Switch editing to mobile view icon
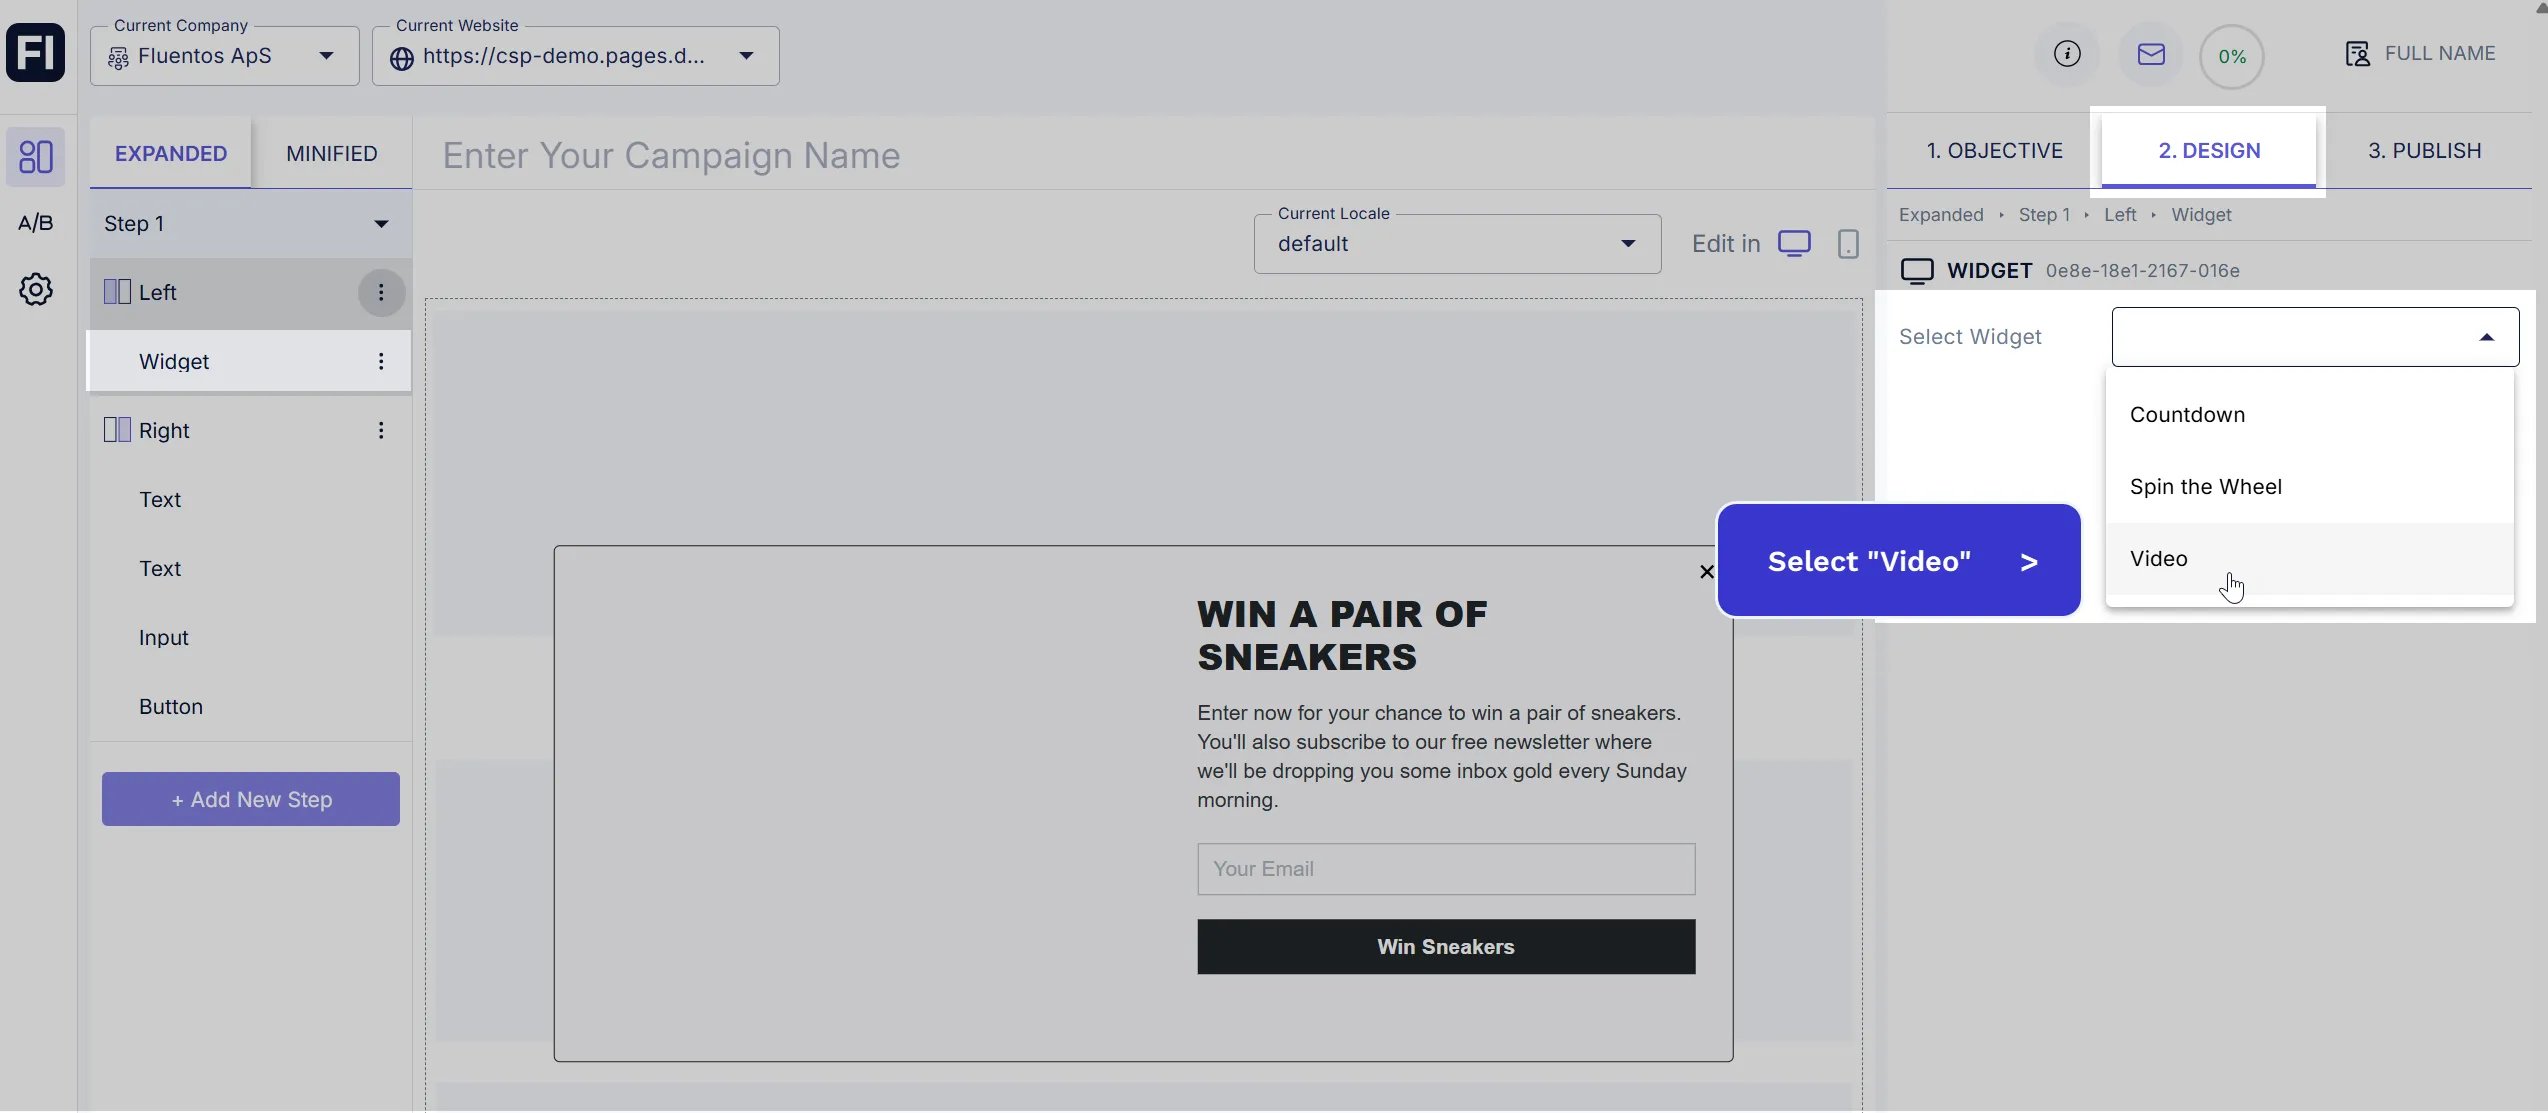 (1848, 244)
